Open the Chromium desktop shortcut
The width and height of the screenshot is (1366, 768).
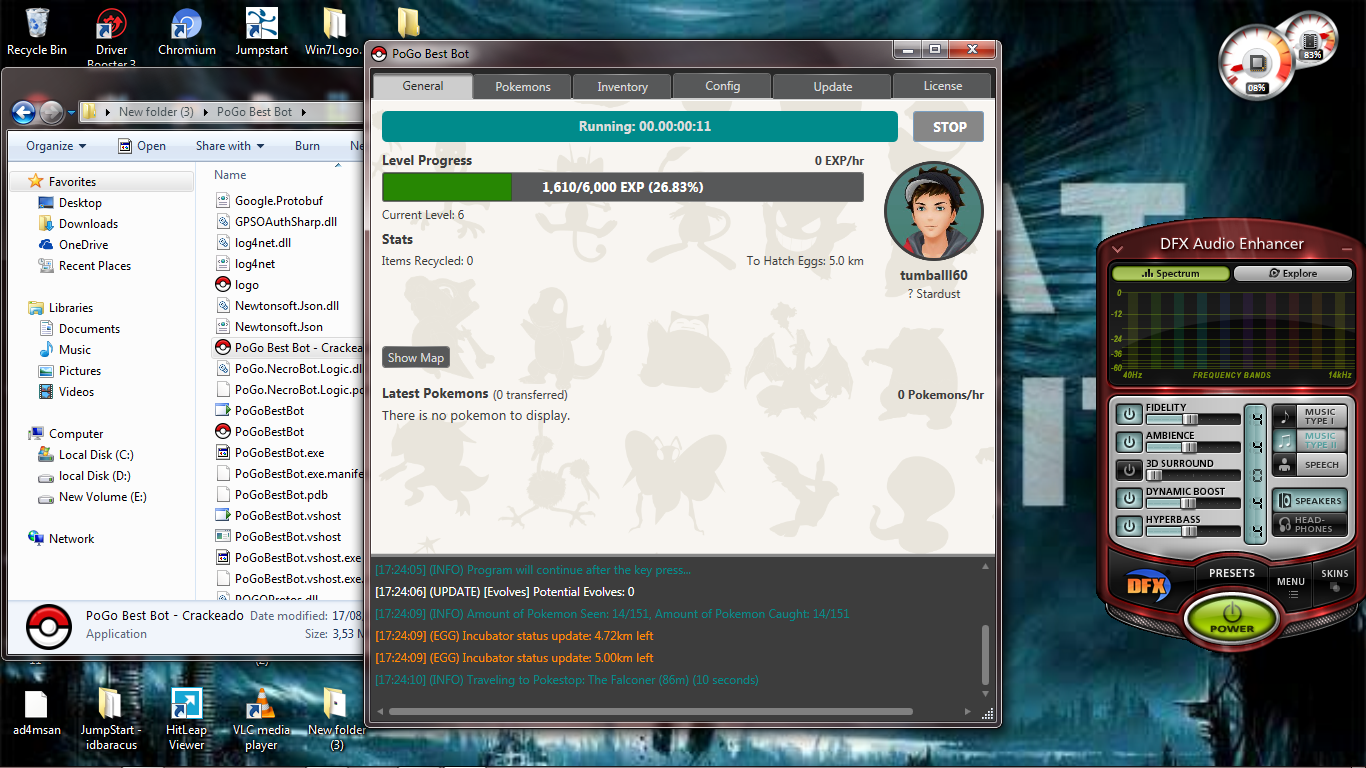[187, 32]
